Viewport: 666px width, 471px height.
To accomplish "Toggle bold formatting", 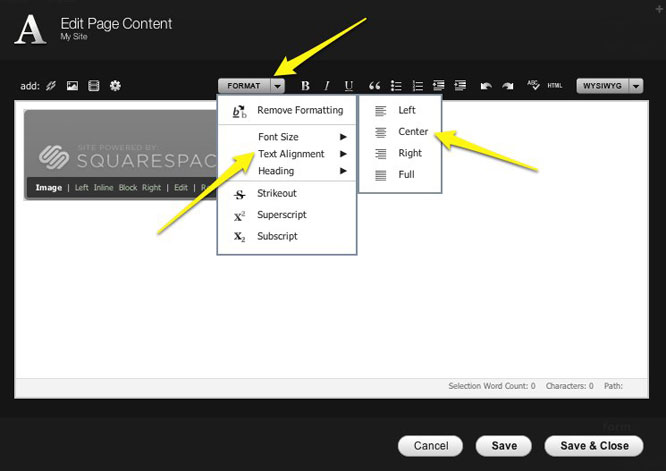I will point(305,86).
